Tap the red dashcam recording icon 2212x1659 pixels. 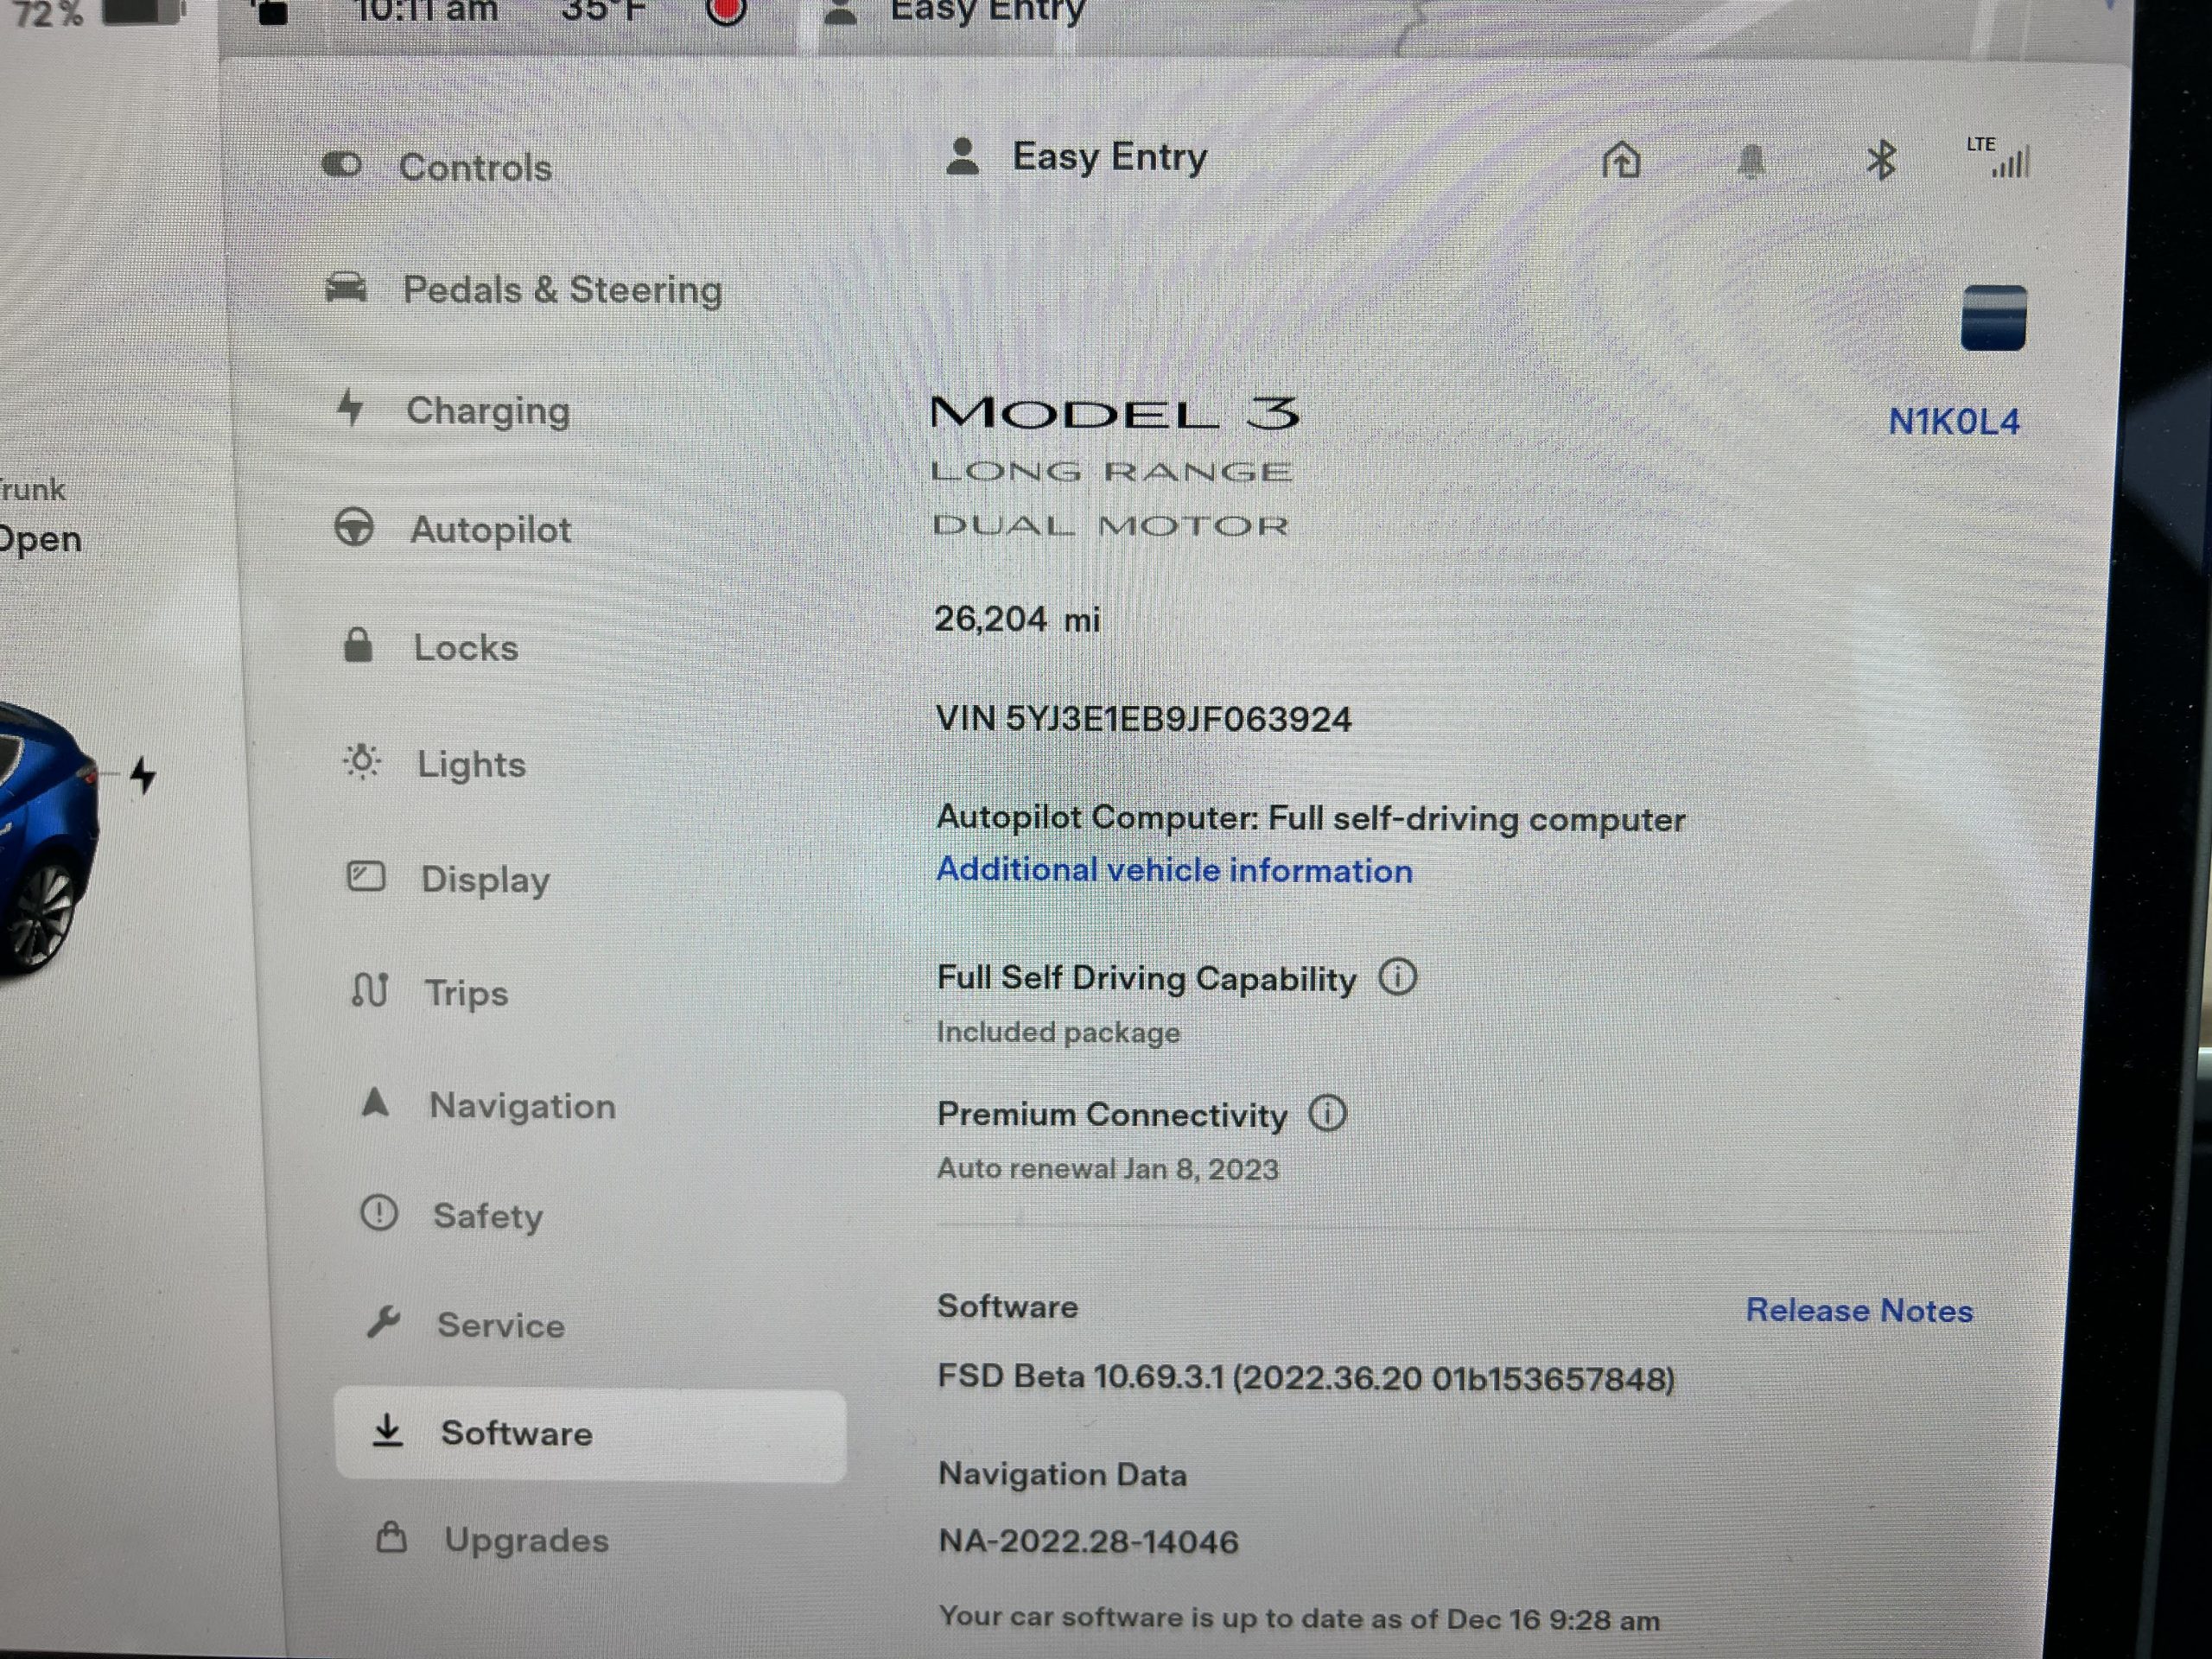(x=726, y=10)
